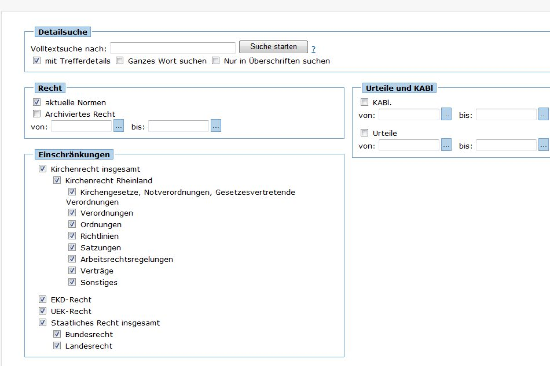Viewport: 550px width, 366px height.
Task: Toggle Staatliches Recht insgesamt checkbox
Action: tap(42, 322)
